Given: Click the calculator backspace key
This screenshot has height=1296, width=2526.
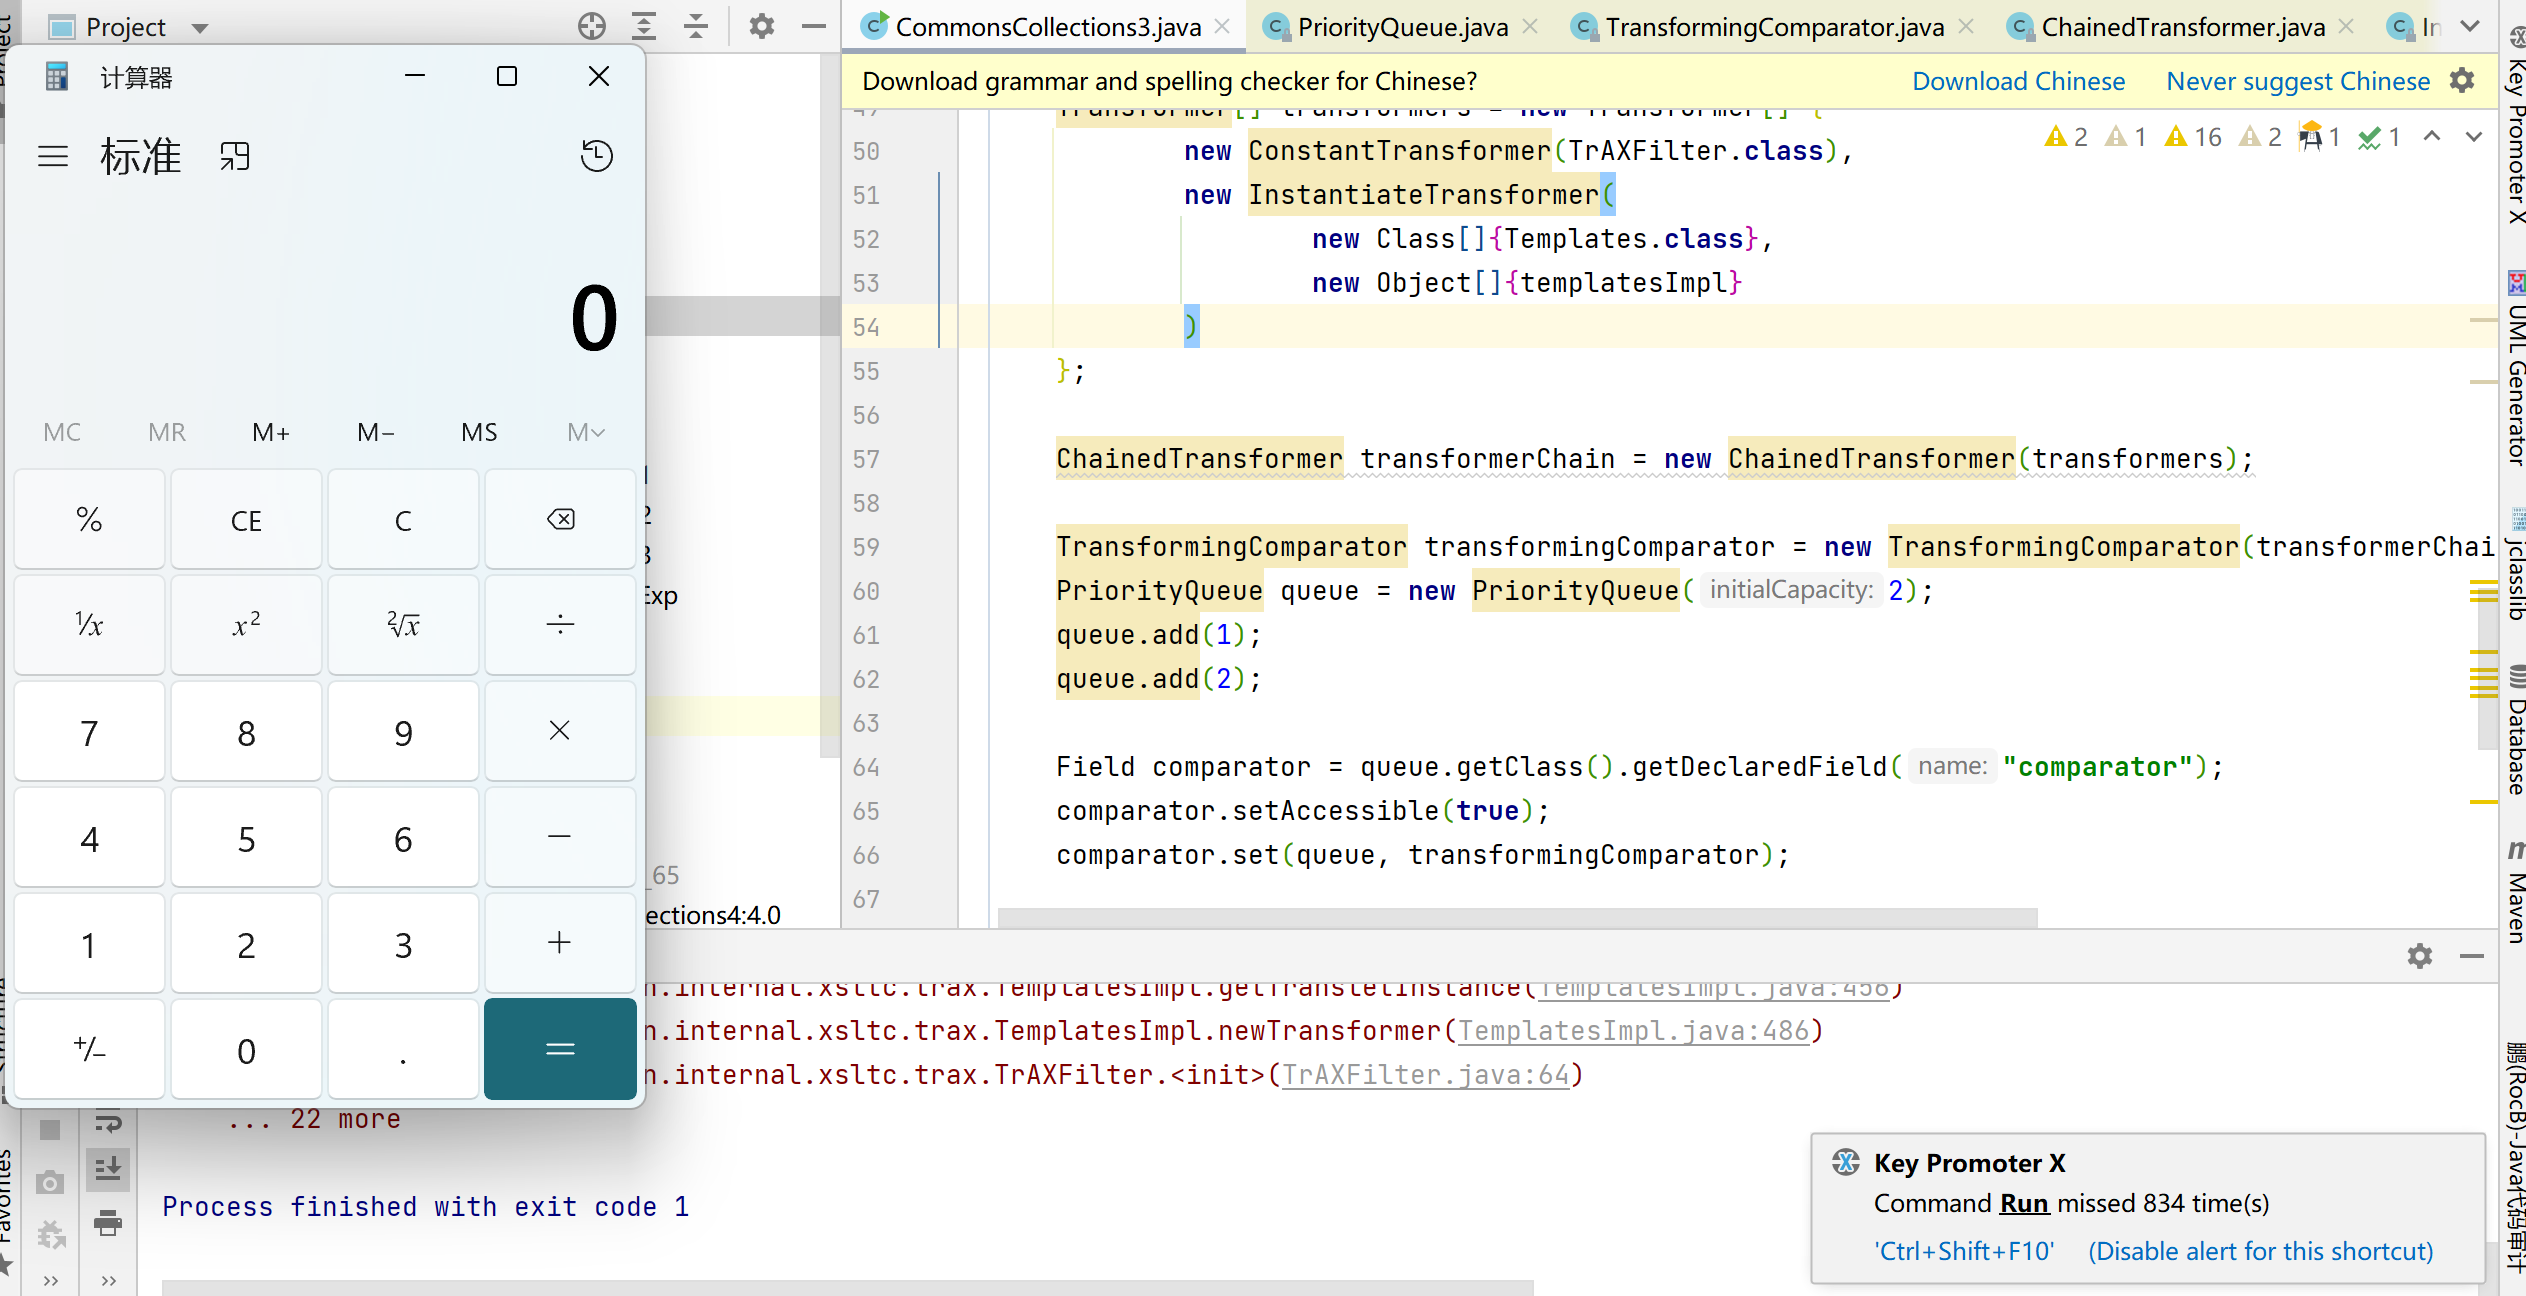Looking at the screenshot, I should pos(561,519).
